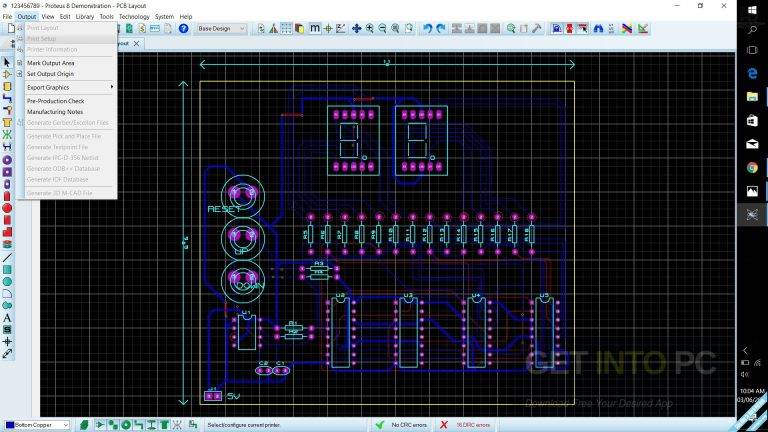Open the Design Rule Manager icon
Screen dimensions: 768x432
(643, 28)
